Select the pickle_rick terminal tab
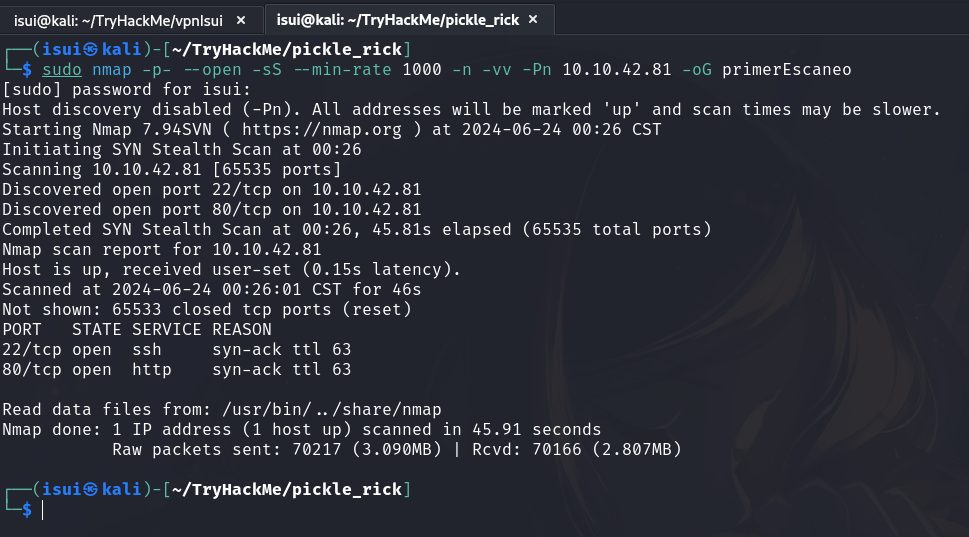Viewport: 969px width, 537px height. 398,18
